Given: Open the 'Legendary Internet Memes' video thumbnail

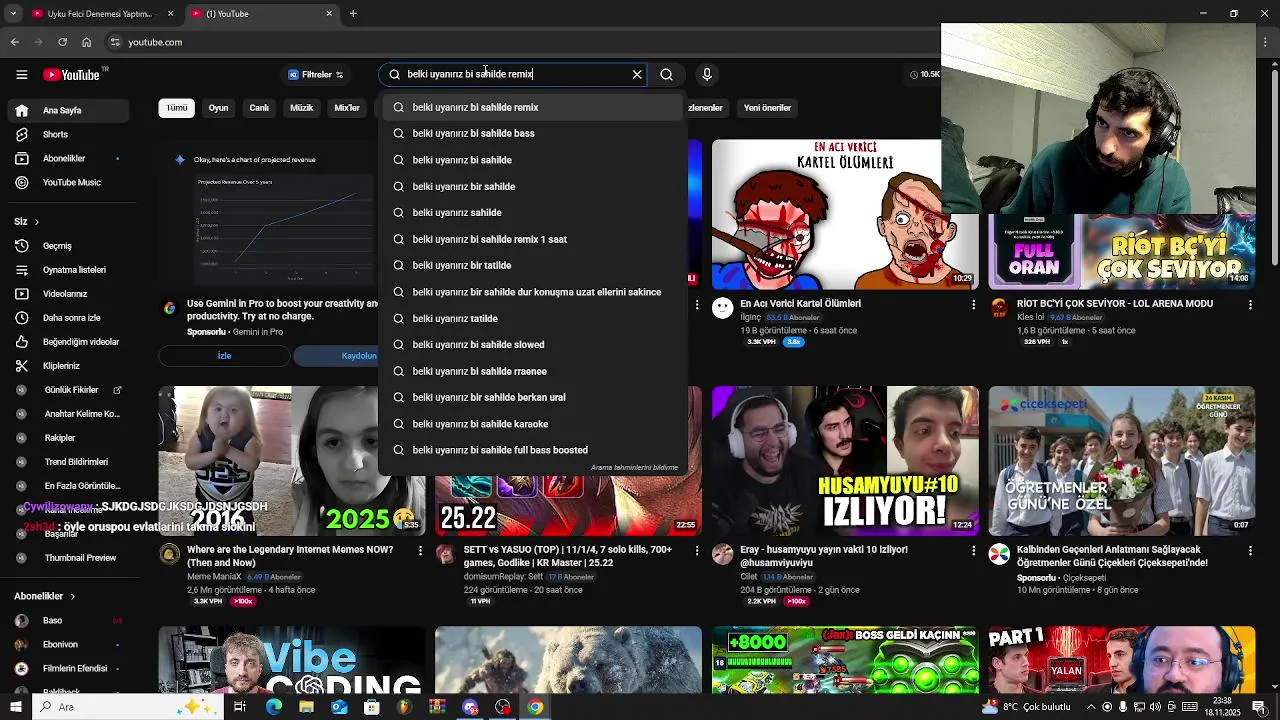Looking at the screenshot, I should 291,461.
